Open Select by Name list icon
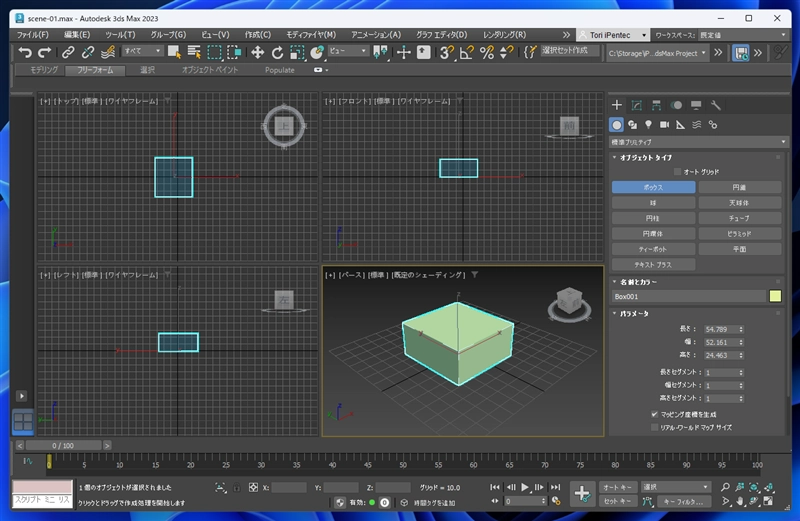800x521 pixels. 194,52
